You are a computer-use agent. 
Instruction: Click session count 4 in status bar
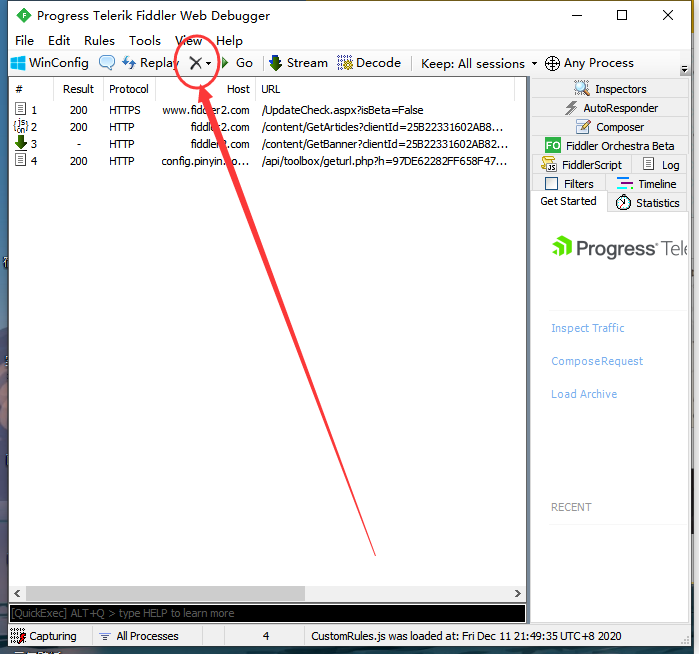click(266, 636)
